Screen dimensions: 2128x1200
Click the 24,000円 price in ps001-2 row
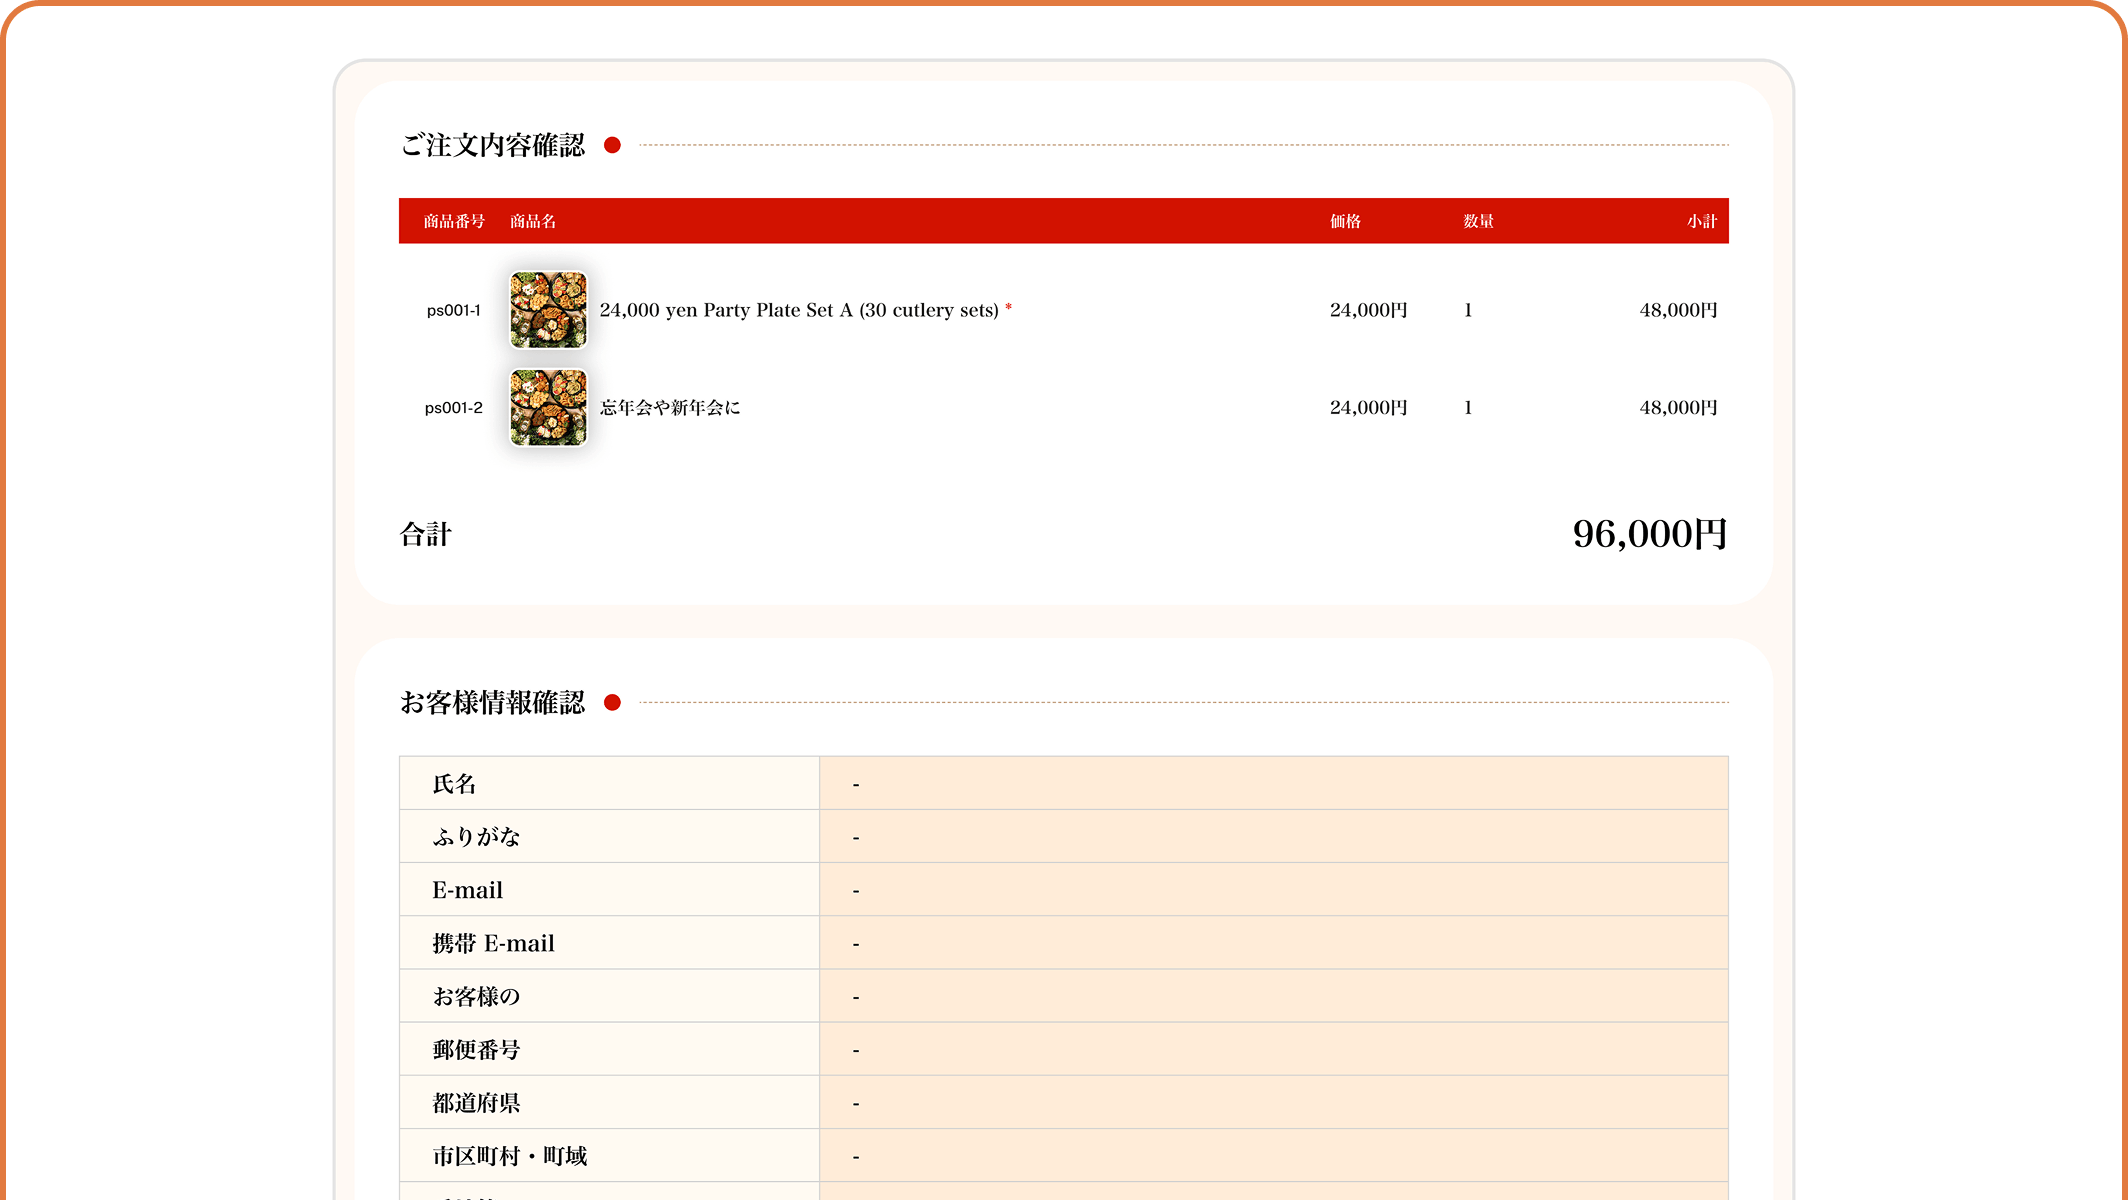coord(1368,407)
